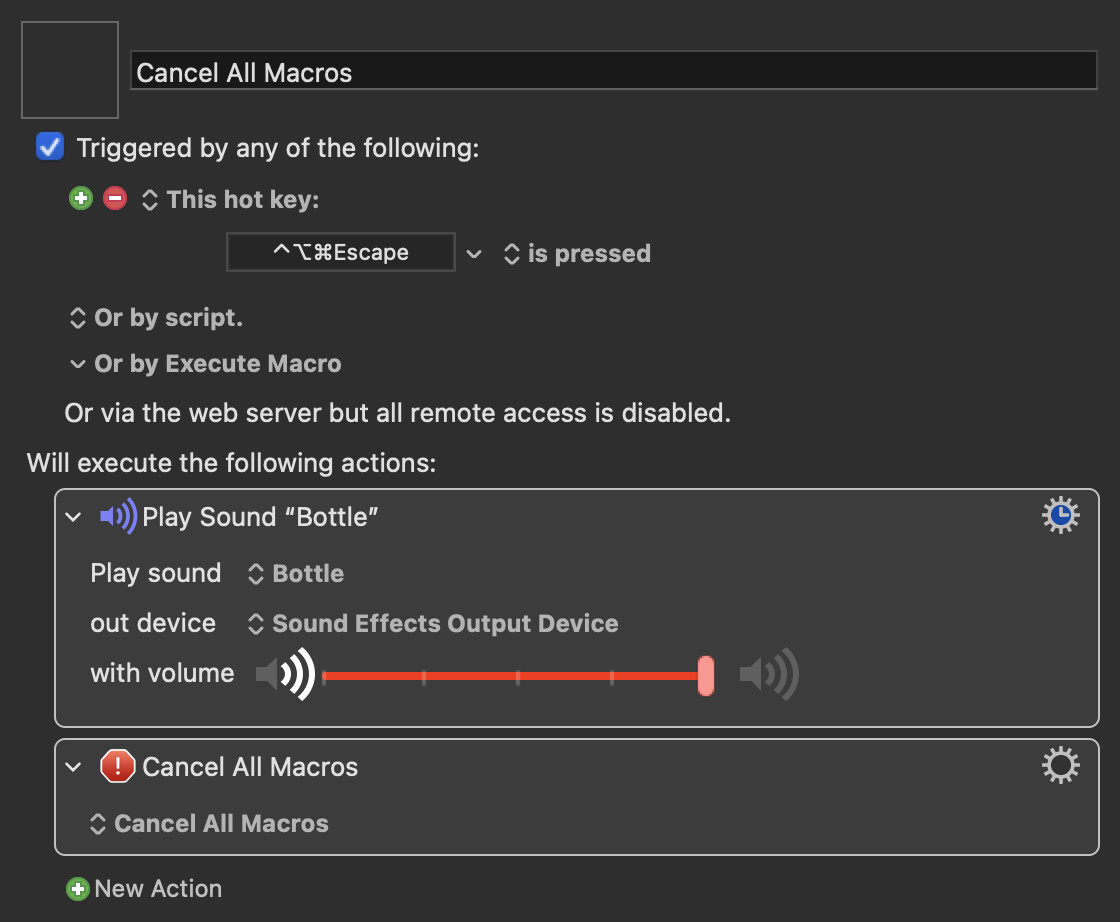
Task: Change the "is pressed" trigger condition popup
Action: pyautogui.click(x=577, y=254)
